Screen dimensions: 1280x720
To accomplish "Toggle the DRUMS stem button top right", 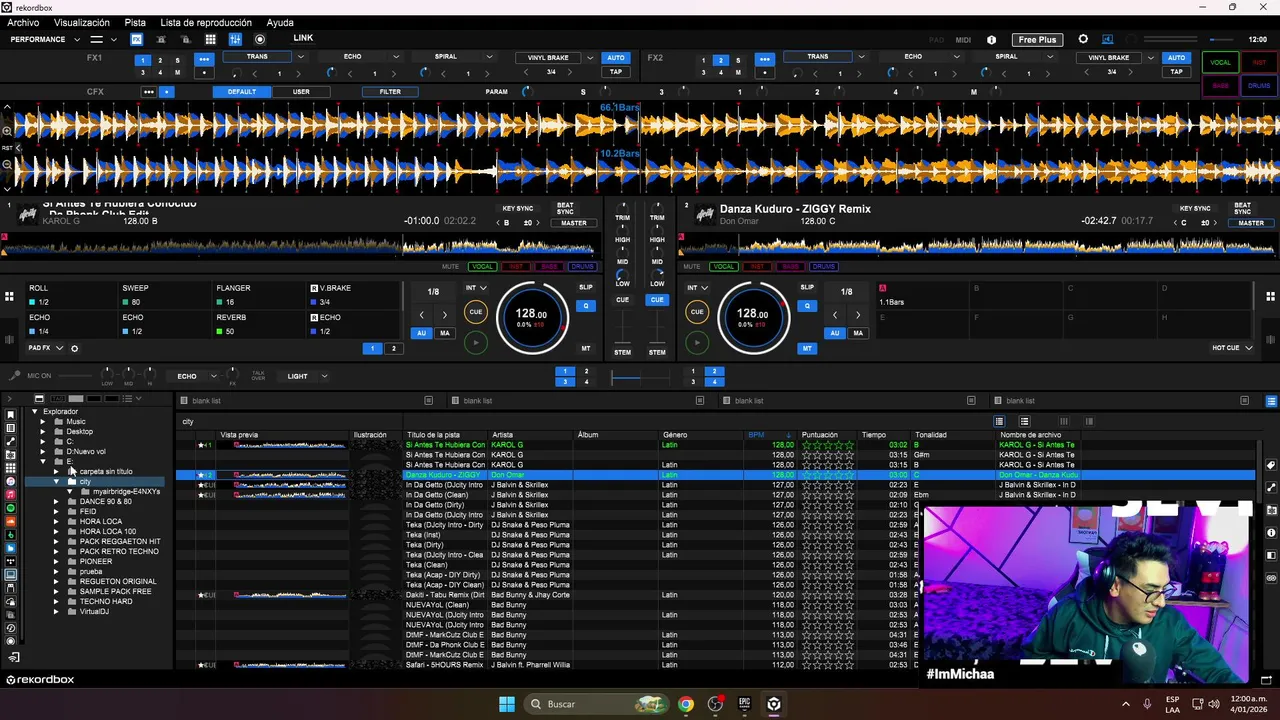I will [x=1259, y=86].
